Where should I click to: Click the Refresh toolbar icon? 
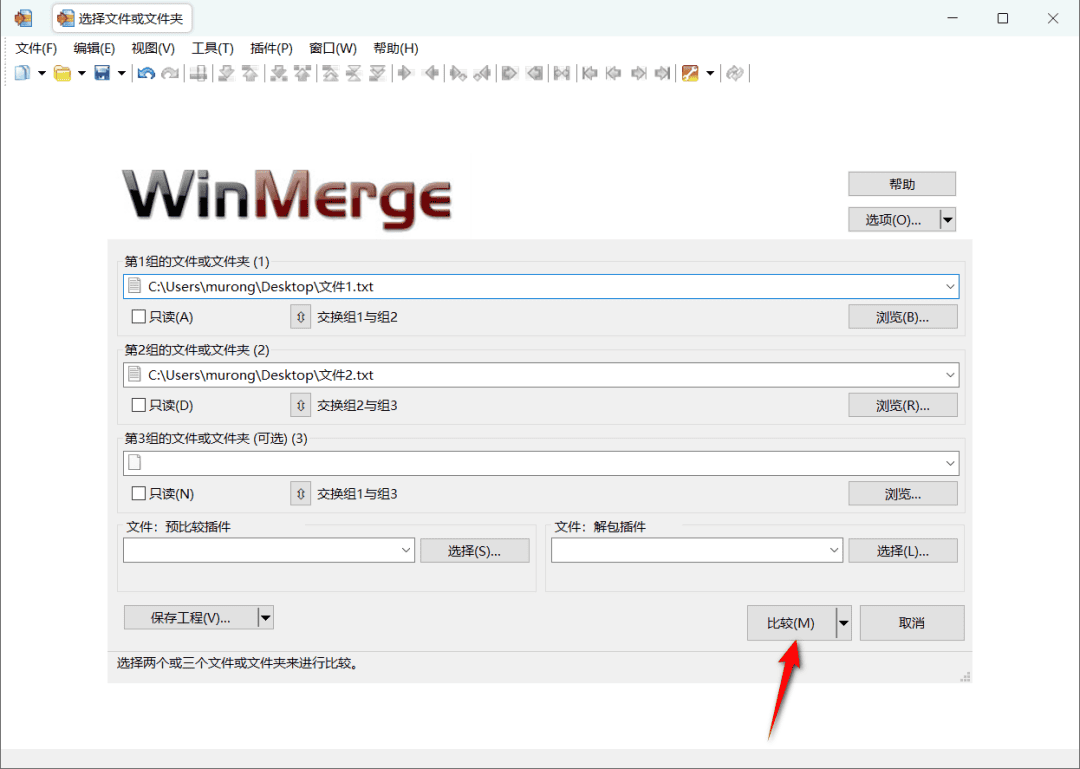click(734, 72)
